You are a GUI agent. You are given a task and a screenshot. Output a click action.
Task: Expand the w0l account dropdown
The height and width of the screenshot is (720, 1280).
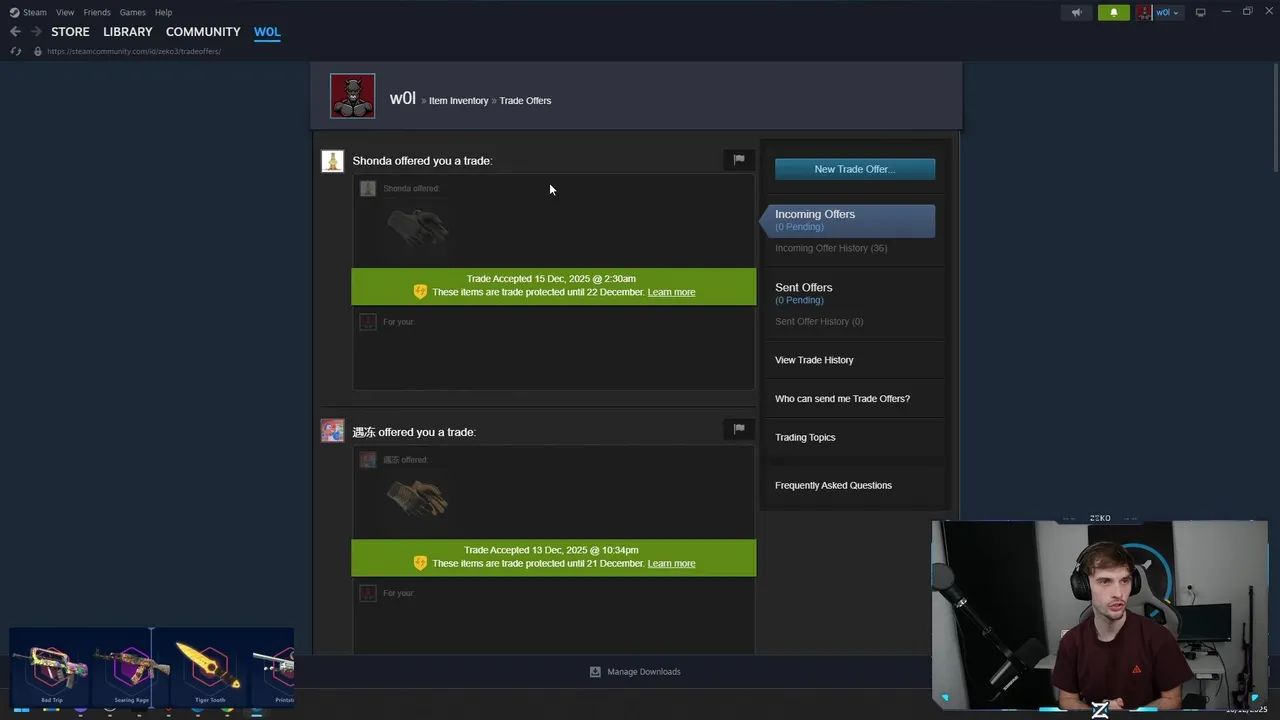click(x=1168, y=12)
